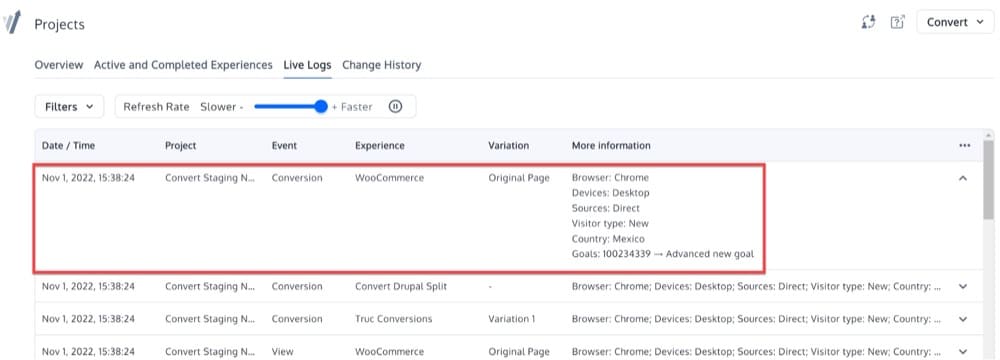Click the Sources: Direct line
This screenshot has height=360, width=1000.
click(606, 208)
